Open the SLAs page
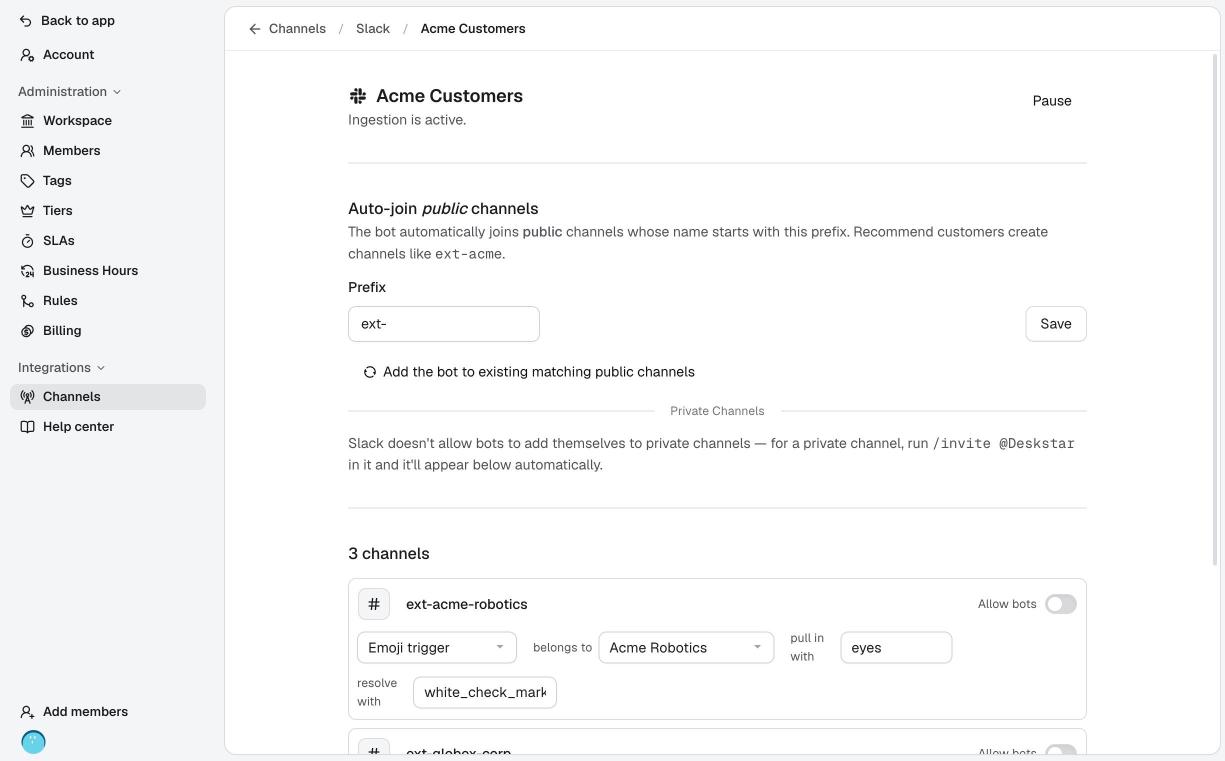This screenshot has width=1225, height=761. tap(108, 241)
